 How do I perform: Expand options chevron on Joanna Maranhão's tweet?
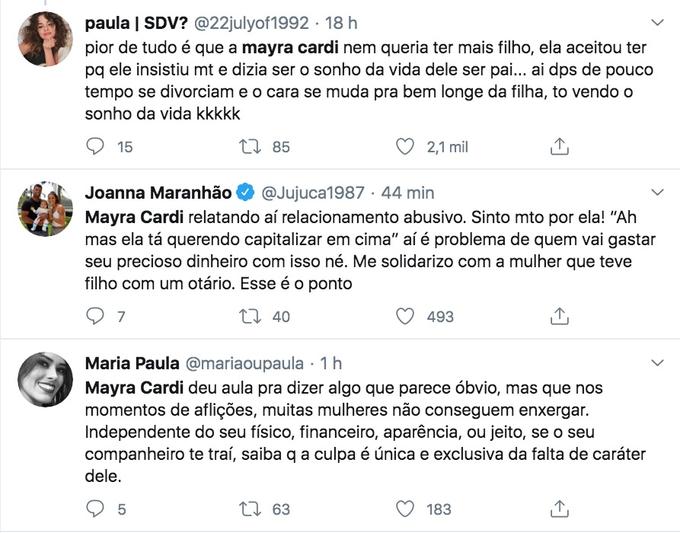point(656,192)
